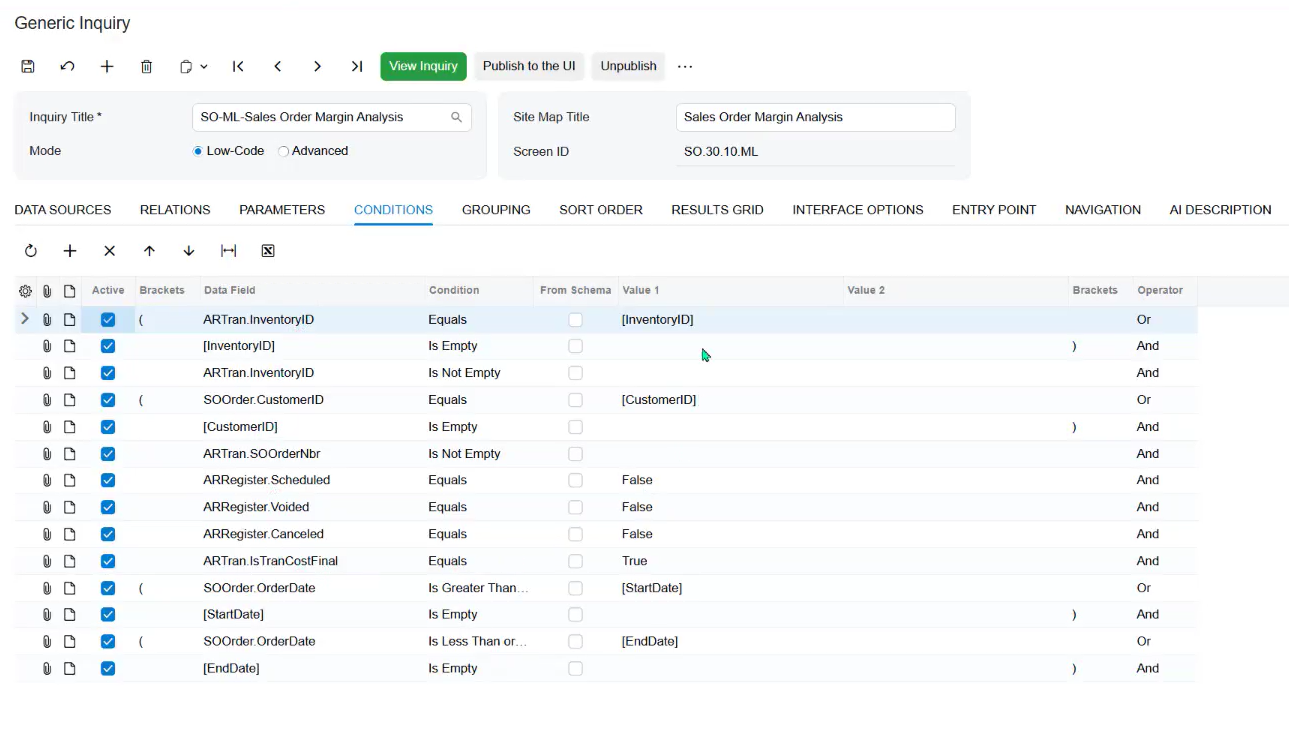1289x747 pixels.
Task: Go to next record arrow
Action: pyautogui.click(x=317, y=67)
